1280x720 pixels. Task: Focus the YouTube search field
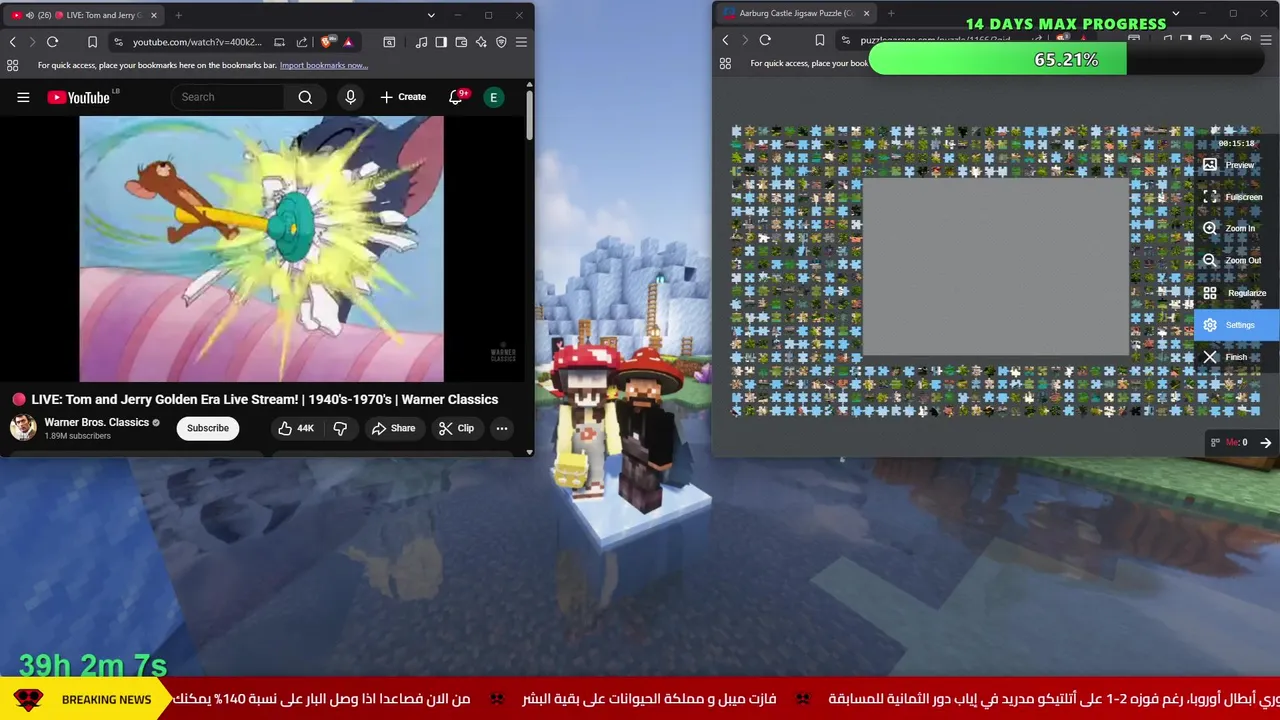pos(230,97)
